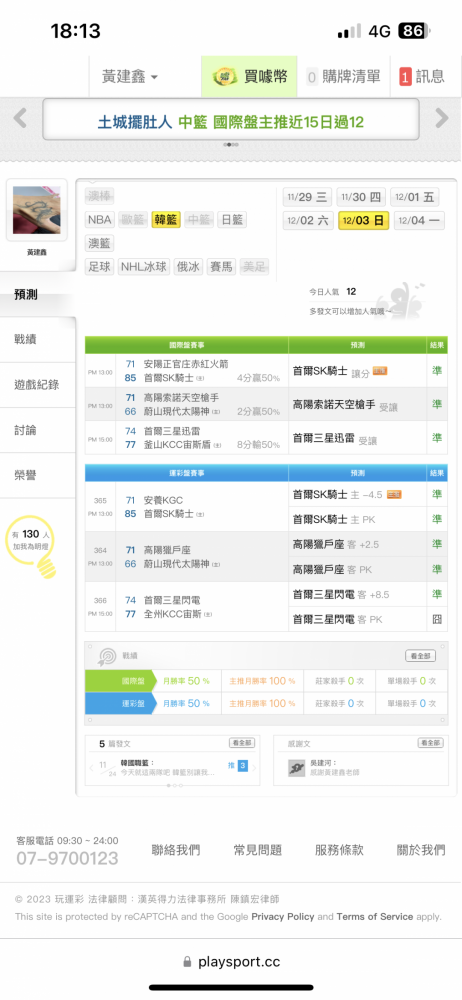Expand all records via 戰績 看全部
Image resolution: width=462 pixels, height=1000 pixels.
click(x=421, y=656)
